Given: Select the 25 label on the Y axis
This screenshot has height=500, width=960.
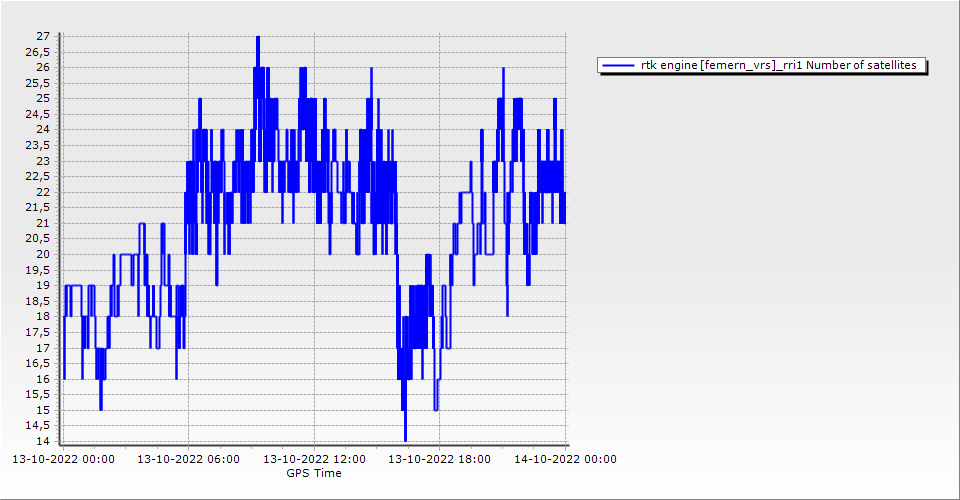Looking at the screenshot, I should tap(43, 98).
